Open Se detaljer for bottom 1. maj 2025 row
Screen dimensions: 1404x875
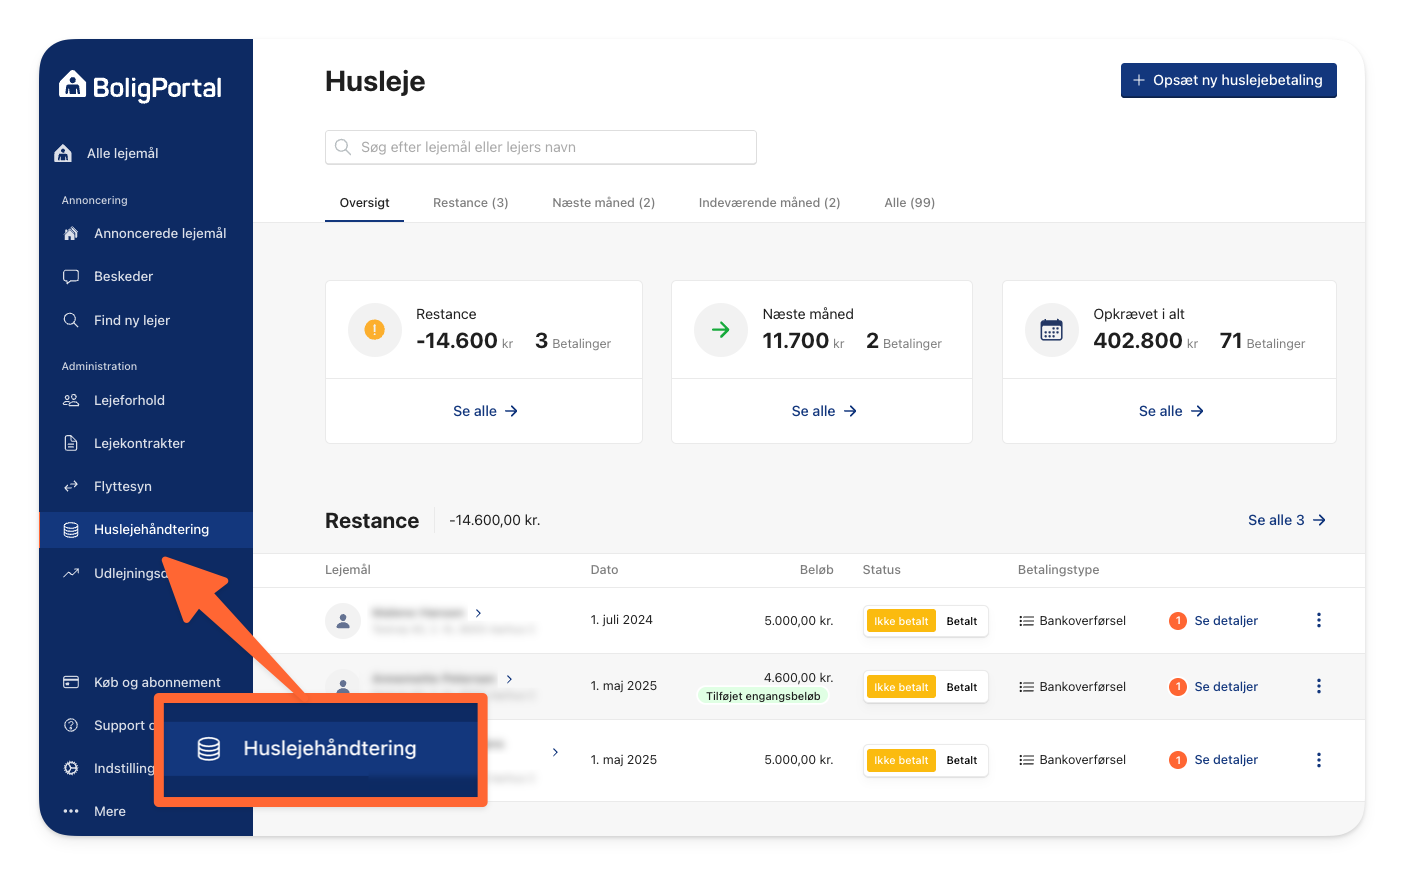coord(1226,760)
